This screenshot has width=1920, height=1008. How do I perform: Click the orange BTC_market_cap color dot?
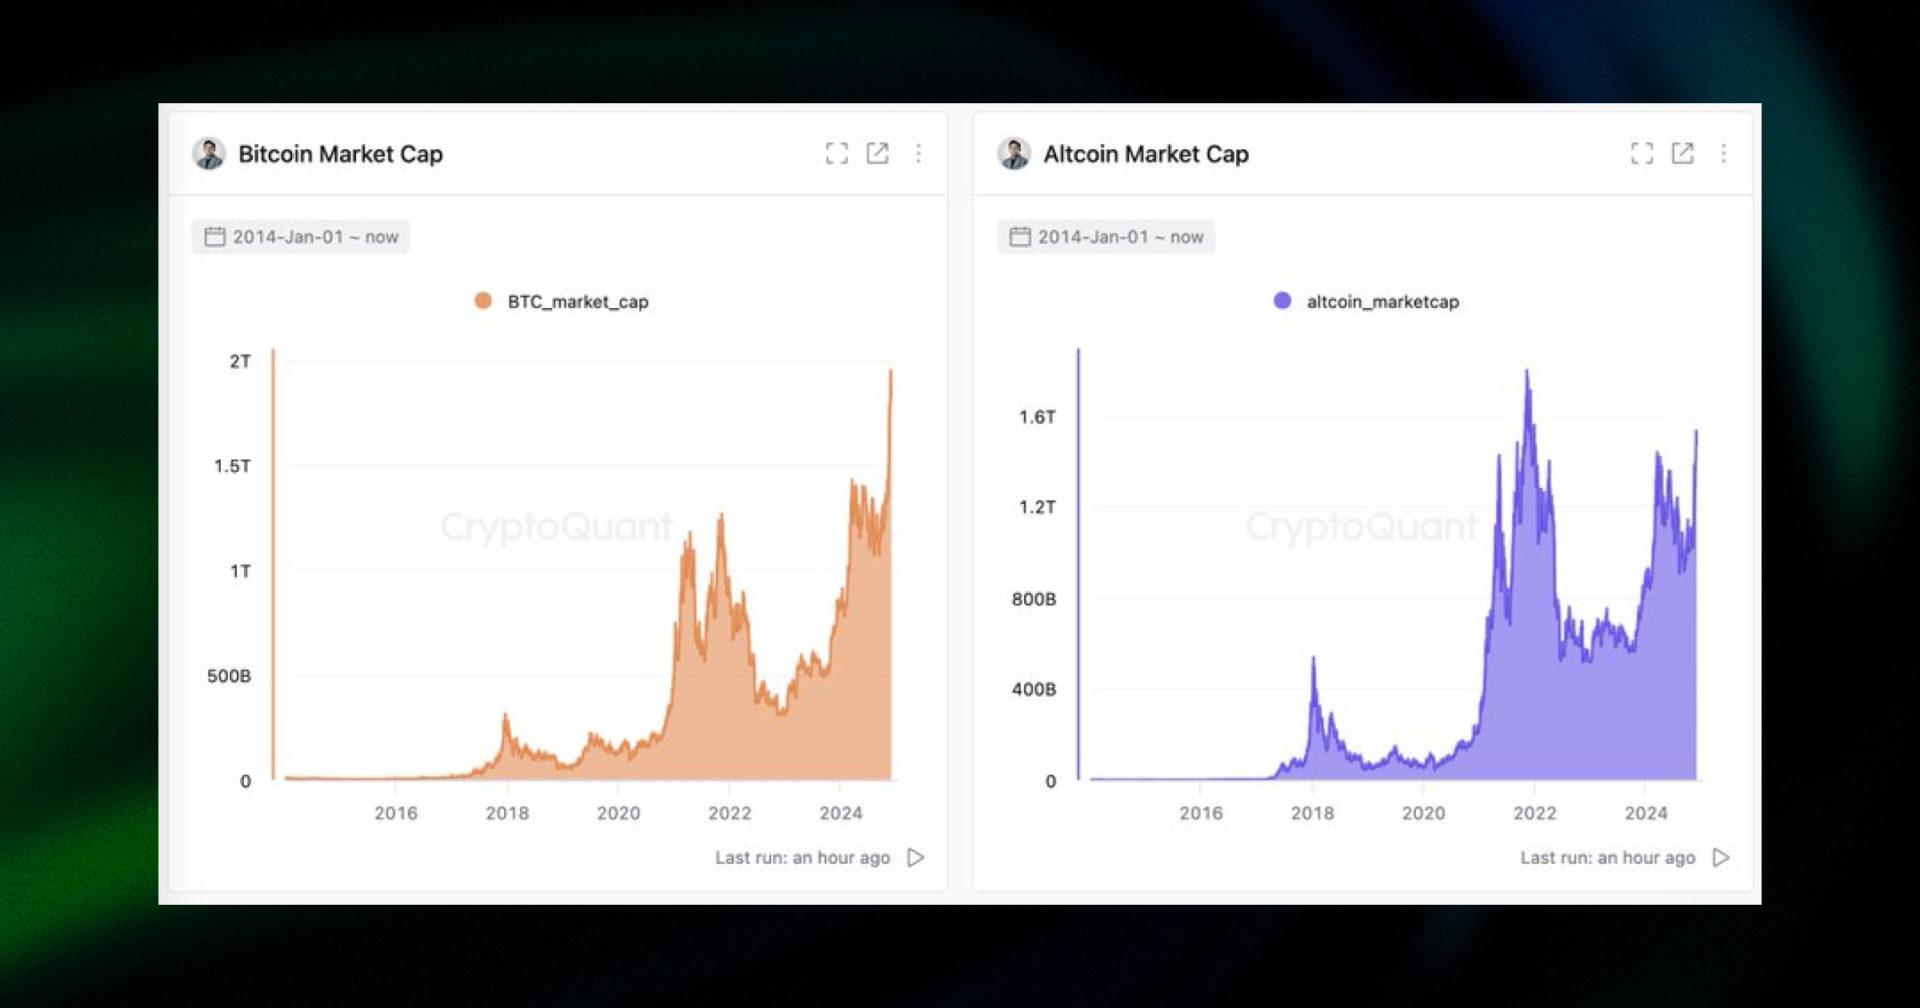click(x=484, y=300)
